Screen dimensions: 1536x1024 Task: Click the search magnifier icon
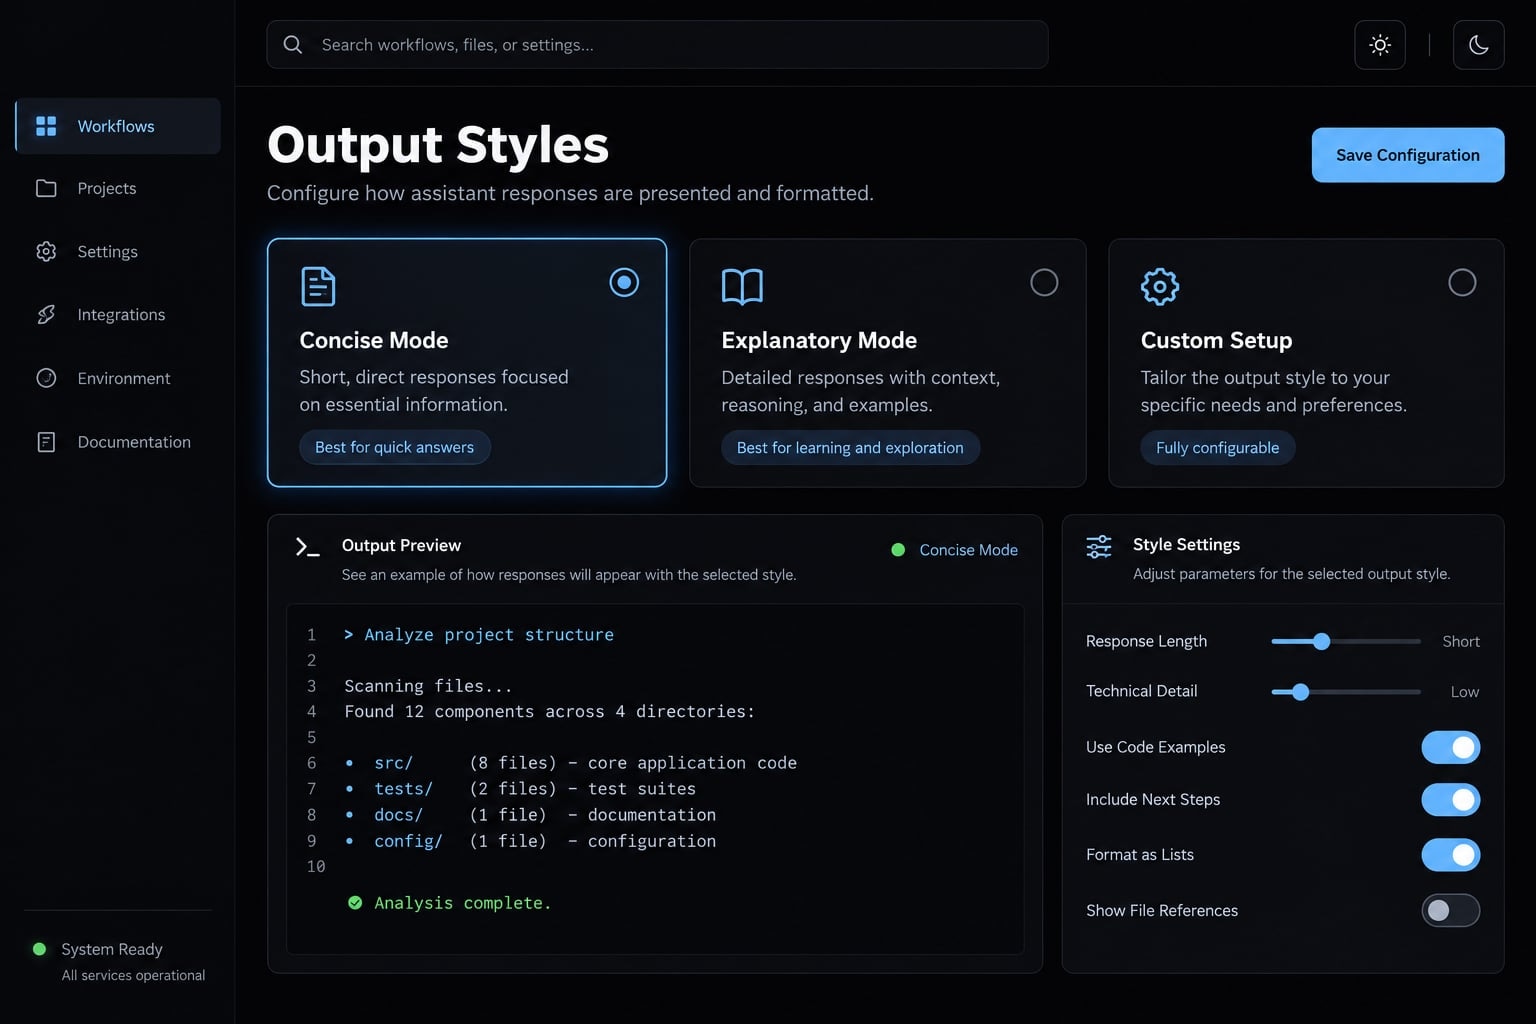pos(293,45)
